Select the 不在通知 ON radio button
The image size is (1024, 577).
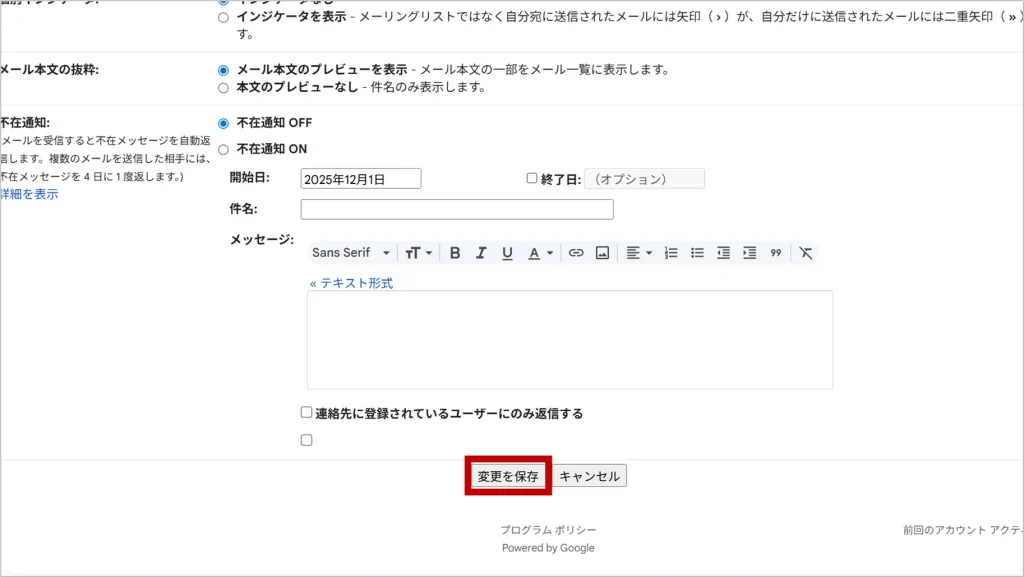coord(223,149)
